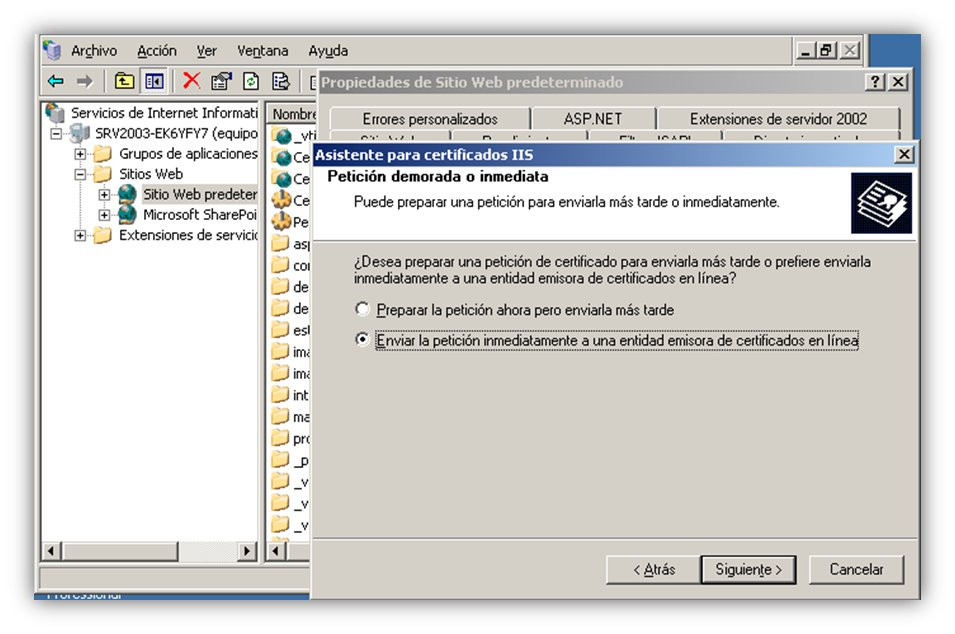Click the globe icon of Sitio Web predeterminado
The height and width of the screenshot is (634, 955).
pyautogui.click(x=127, y=194)
